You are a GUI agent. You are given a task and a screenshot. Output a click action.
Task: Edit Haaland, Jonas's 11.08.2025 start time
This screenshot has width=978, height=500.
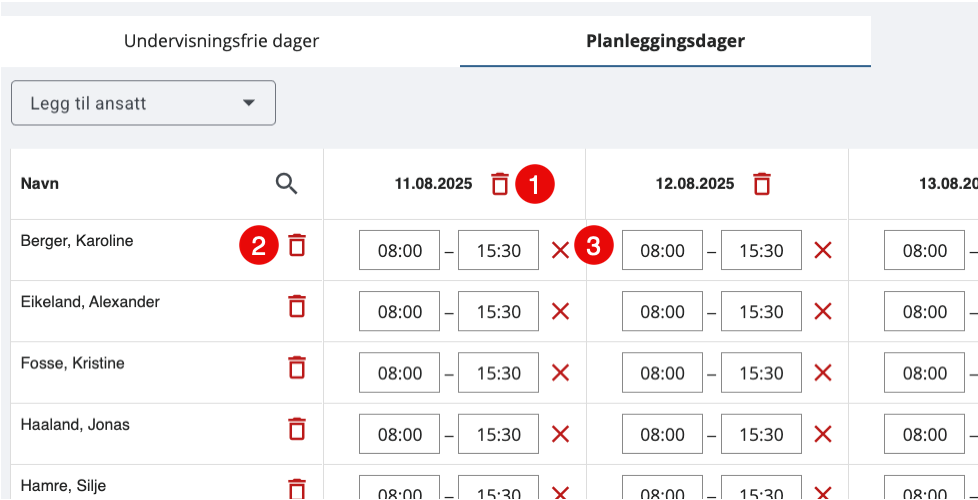[x=400, y=434]
